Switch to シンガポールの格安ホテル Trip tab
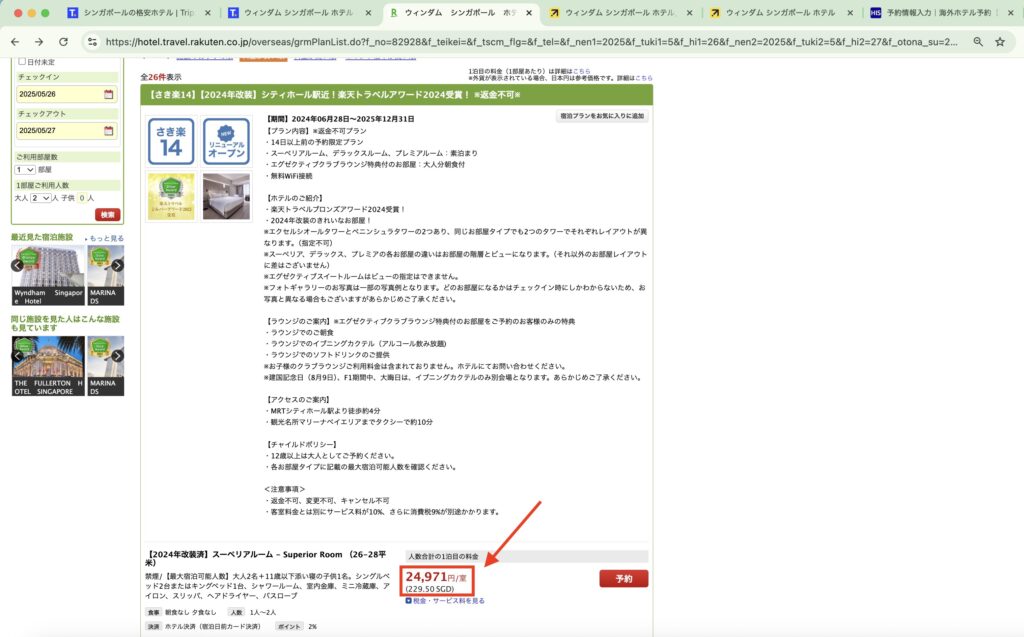Image resolution: width=1024 pixels, height=637 pixels. (x=138, y=12)
